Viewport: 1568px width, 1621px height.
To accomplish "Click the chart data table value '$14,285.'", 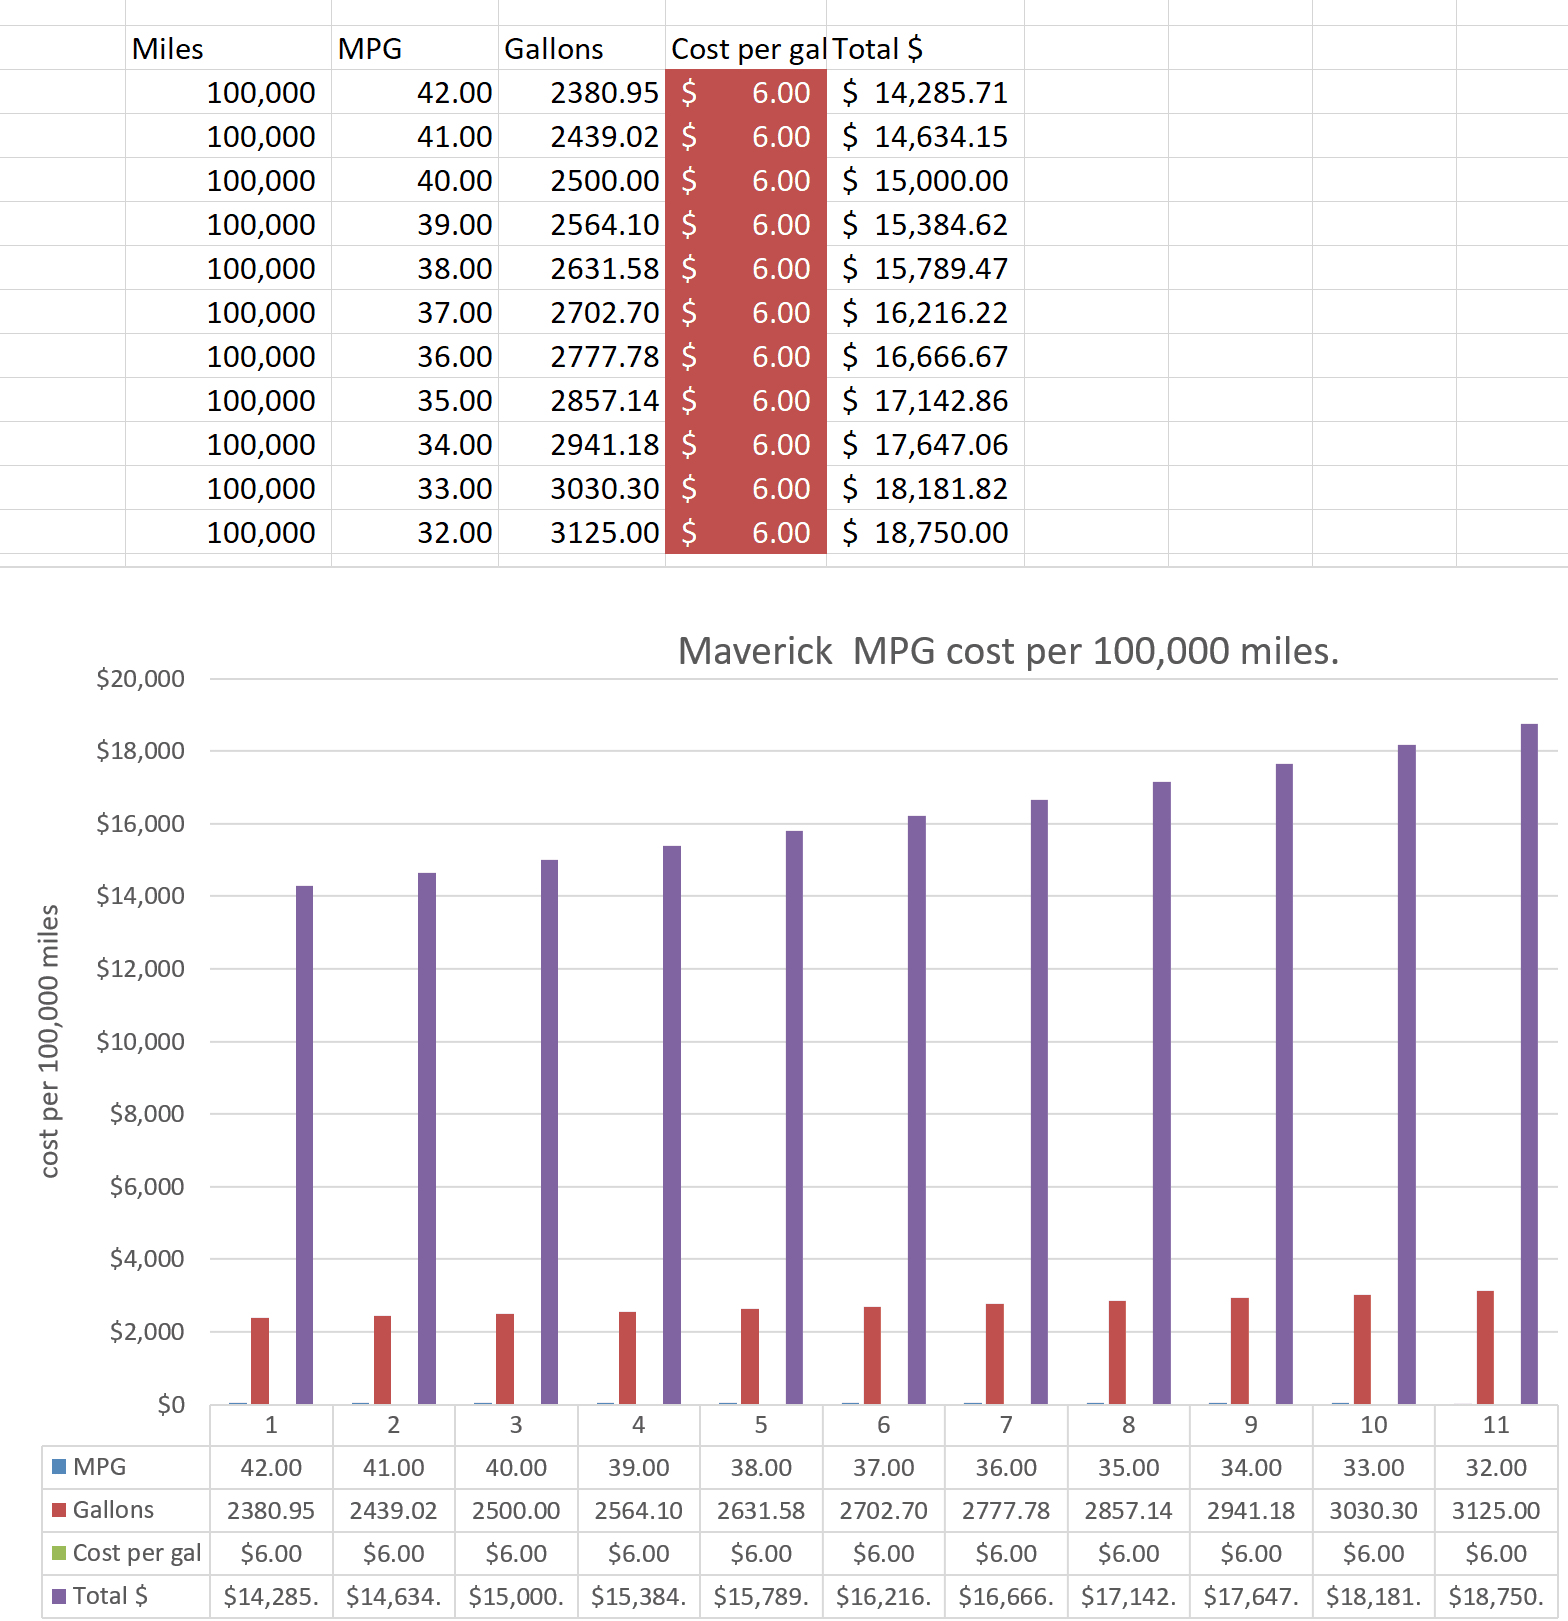I will [x=271, y=1597].
